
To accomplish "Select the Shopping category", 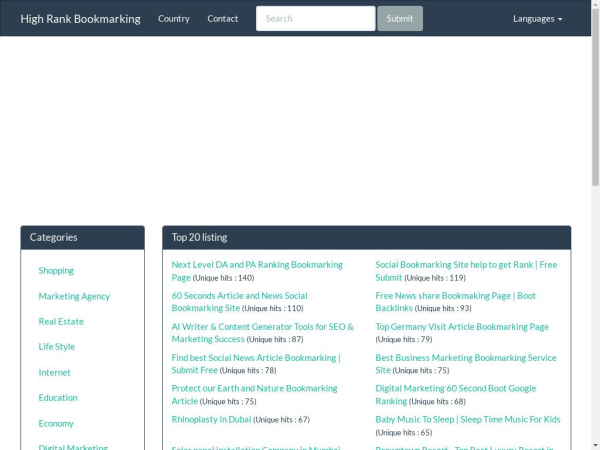I will [56, 270].
